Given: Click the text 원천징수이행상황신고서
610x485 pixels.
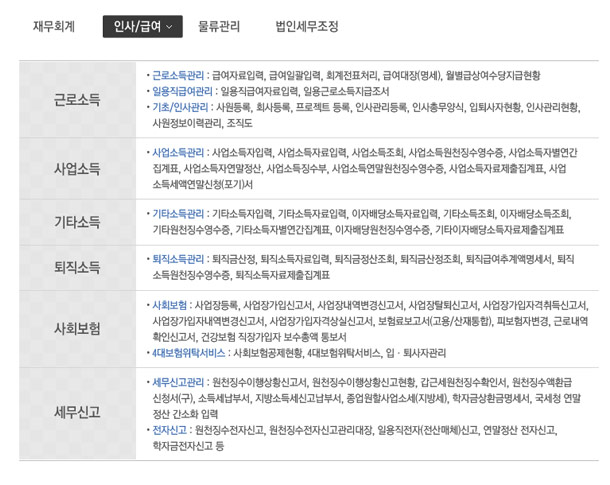Looking at the screenshot, I should (x=259, y=382).
